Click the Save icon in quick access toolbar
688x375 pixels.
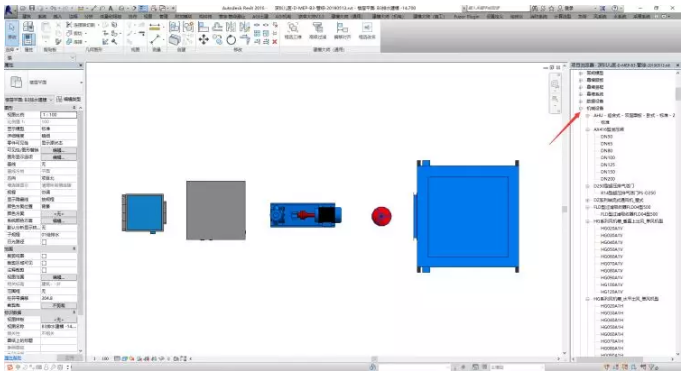32,8
